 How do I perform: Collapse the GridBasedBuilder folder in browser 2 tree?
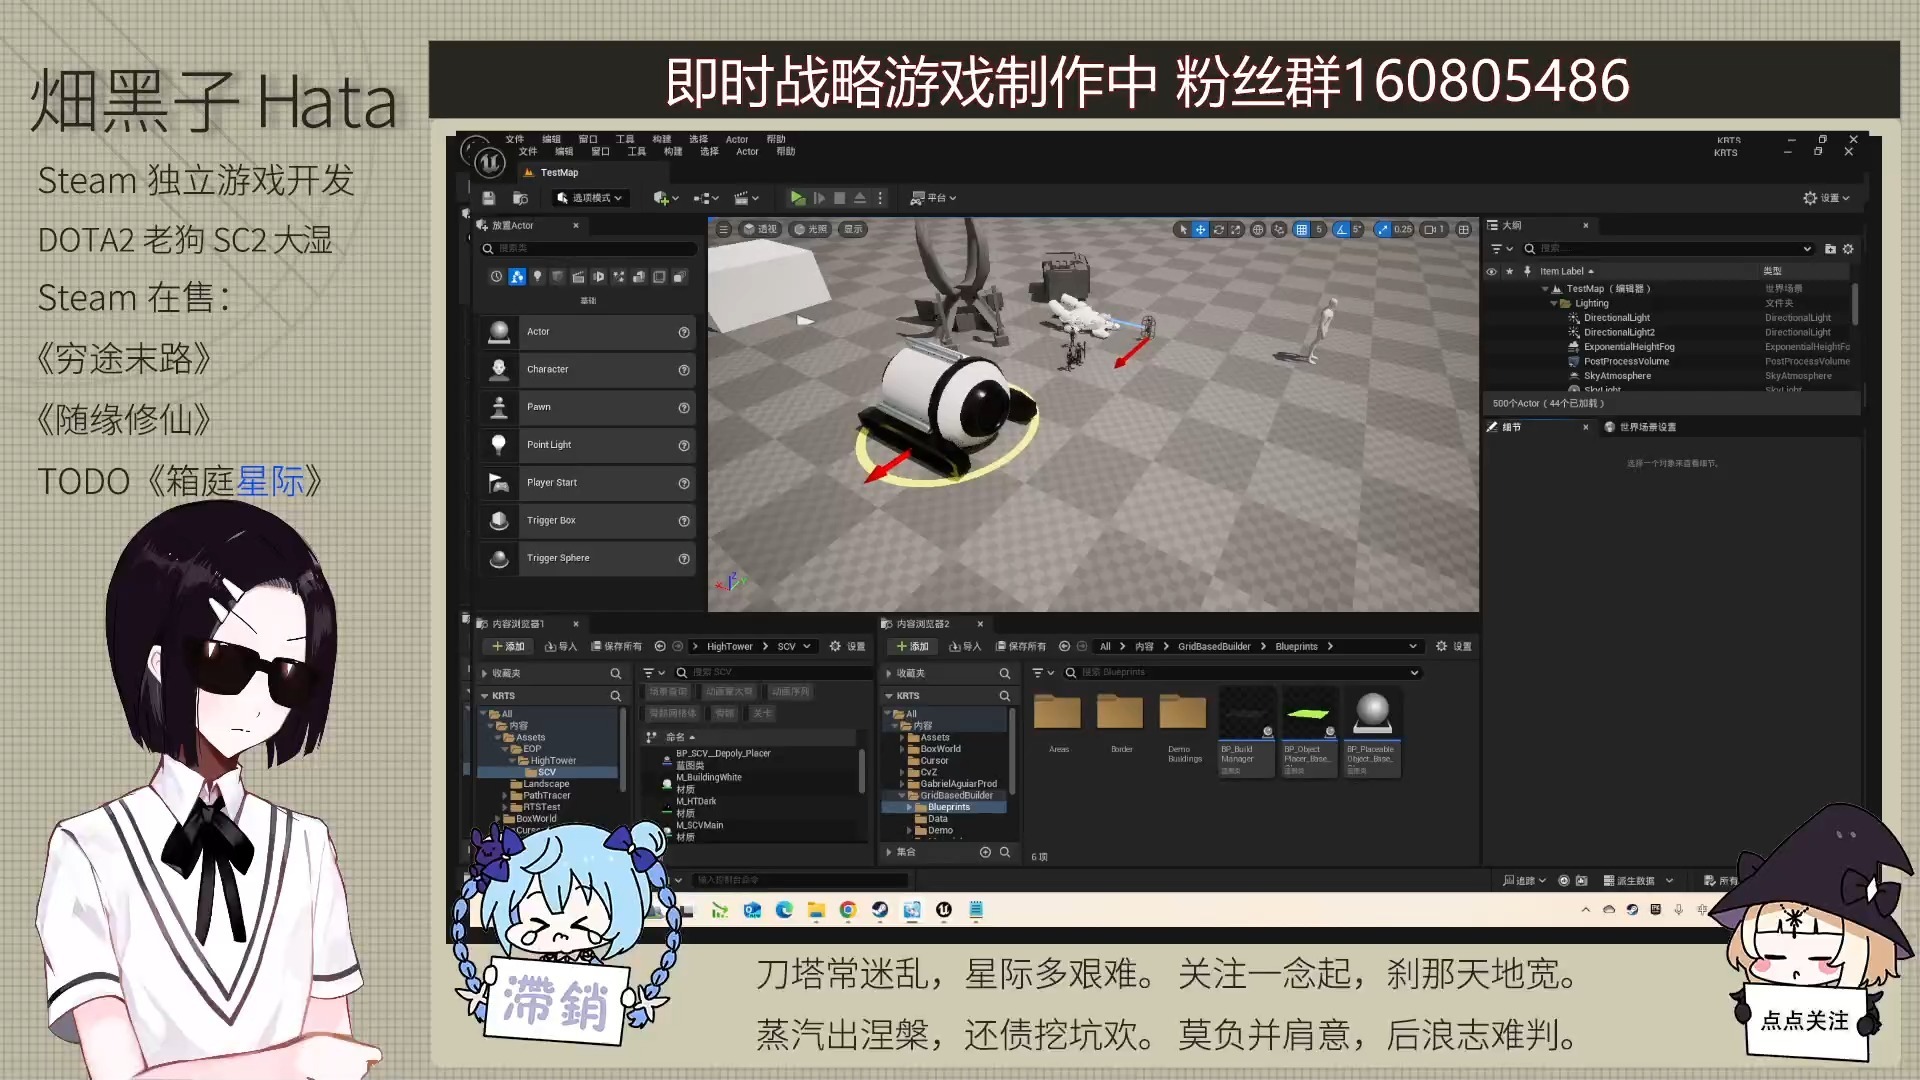coord(902,796)
